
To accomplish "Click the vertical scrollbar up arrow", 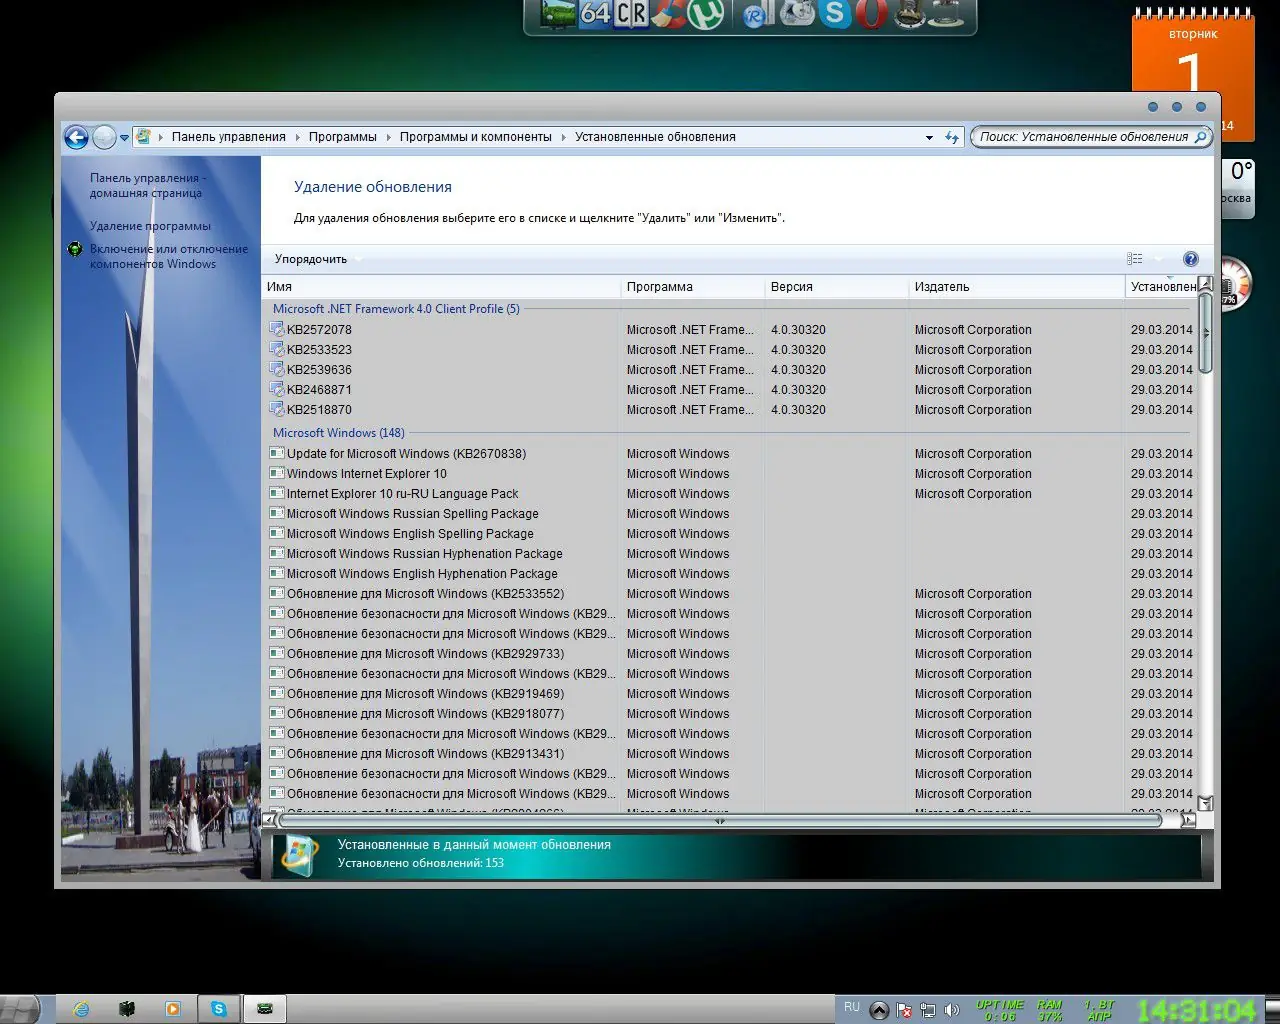I will [1205, 284].
